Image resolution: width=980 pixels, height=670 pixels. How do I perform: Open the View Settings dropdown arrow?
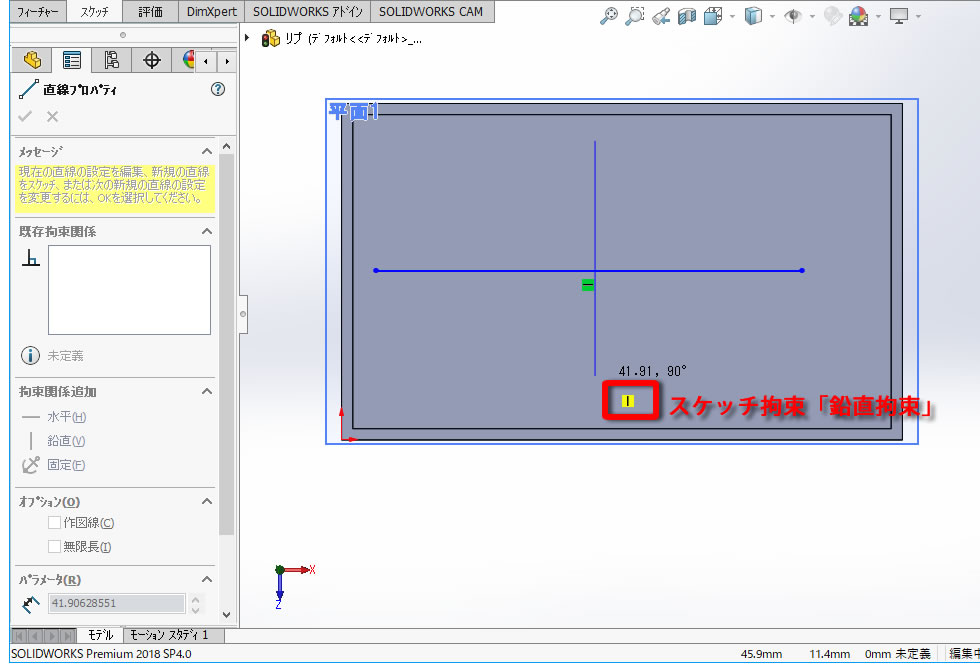coord(918,16)
